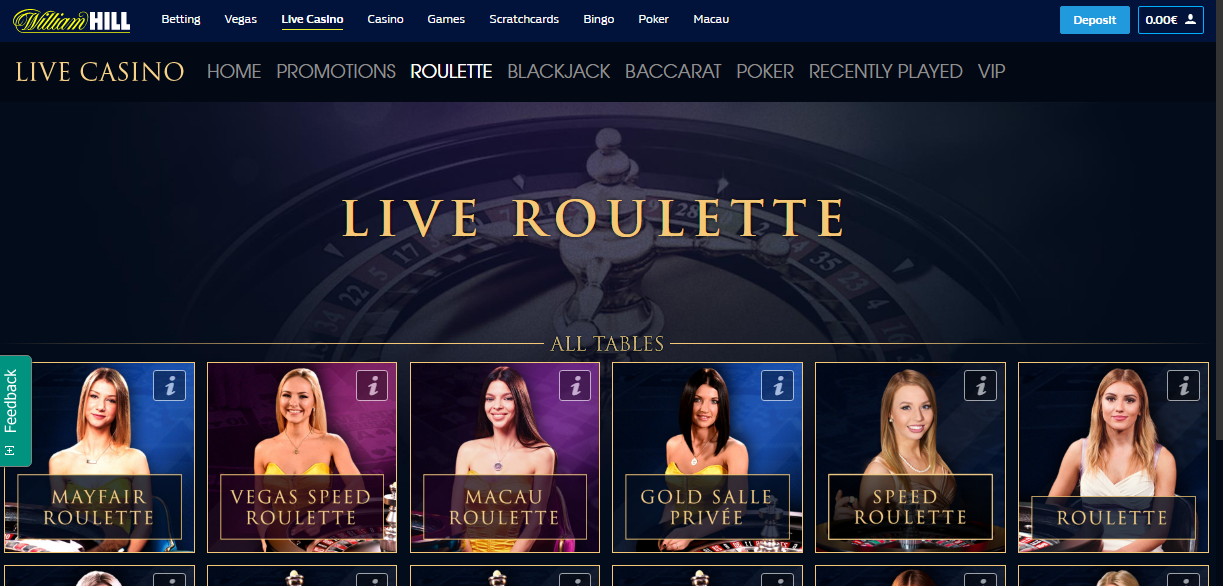Switch to Blackjack tab
Viewport: 1223px width, 586px height.
559,72
